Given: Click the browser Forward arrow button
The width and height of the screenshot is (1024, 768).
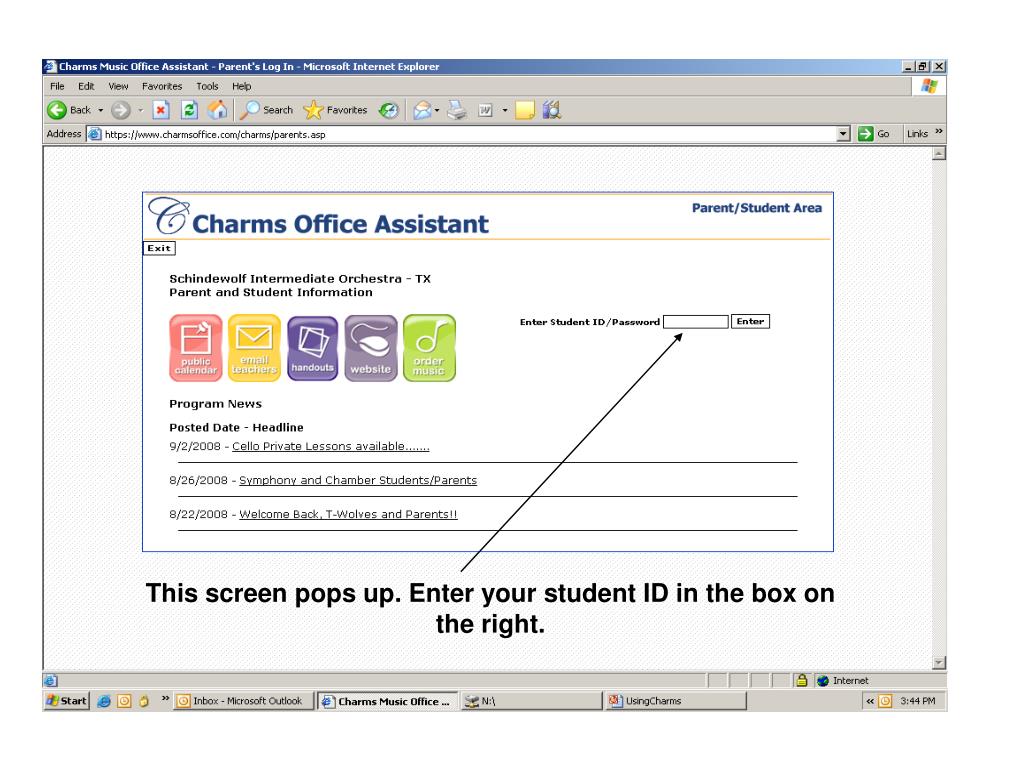Looking at the screenshot, I should pyautogui.click(x=120, y=110).
